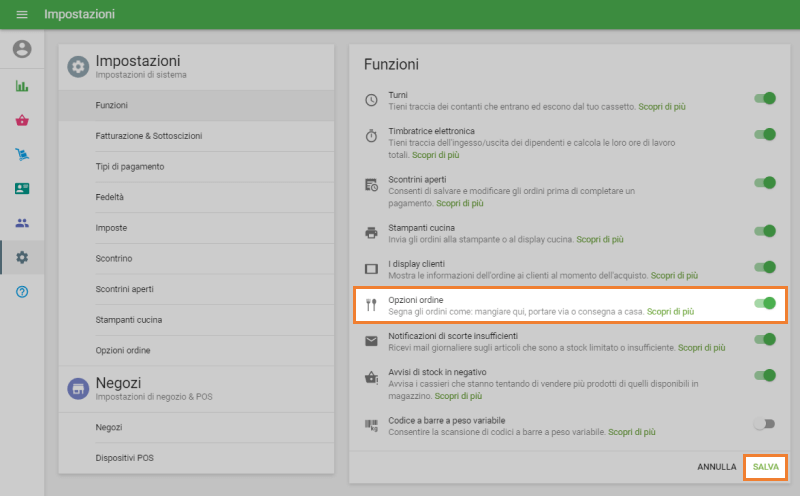Viewport: 800px width, 496px height.
Task: Click the user account icon in sidebar
Action: pos(22,49)
